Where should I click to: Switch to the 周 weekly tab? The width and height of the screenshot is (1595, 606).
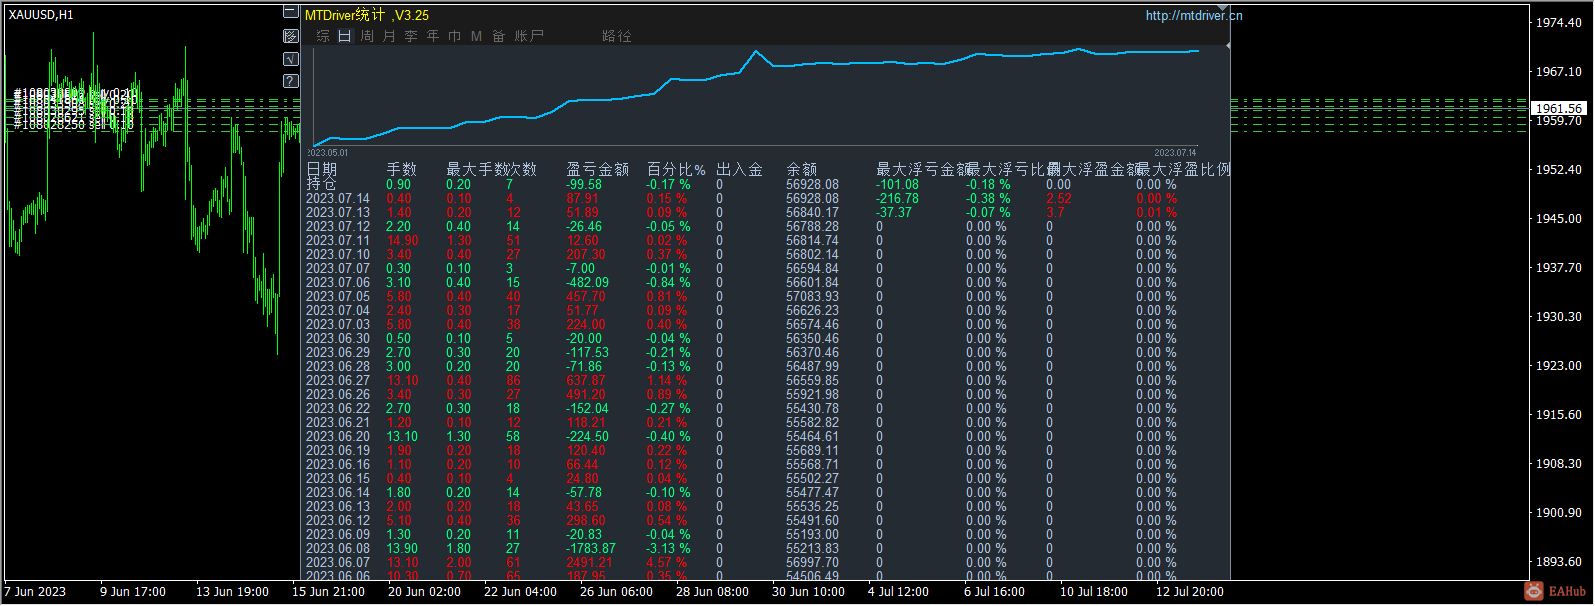point(367,36)
